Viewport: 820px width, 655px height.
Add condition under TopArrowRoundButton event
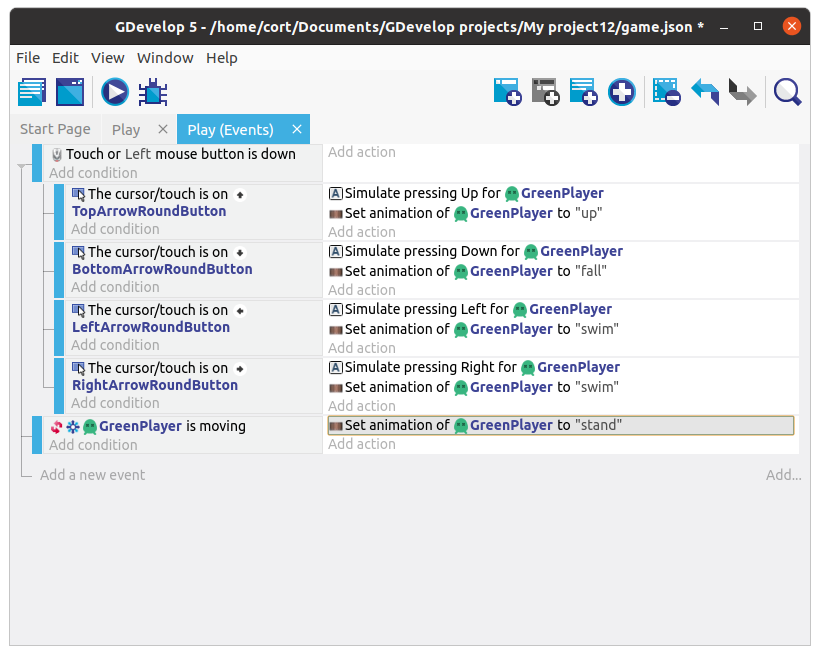[x=115, y=229]
